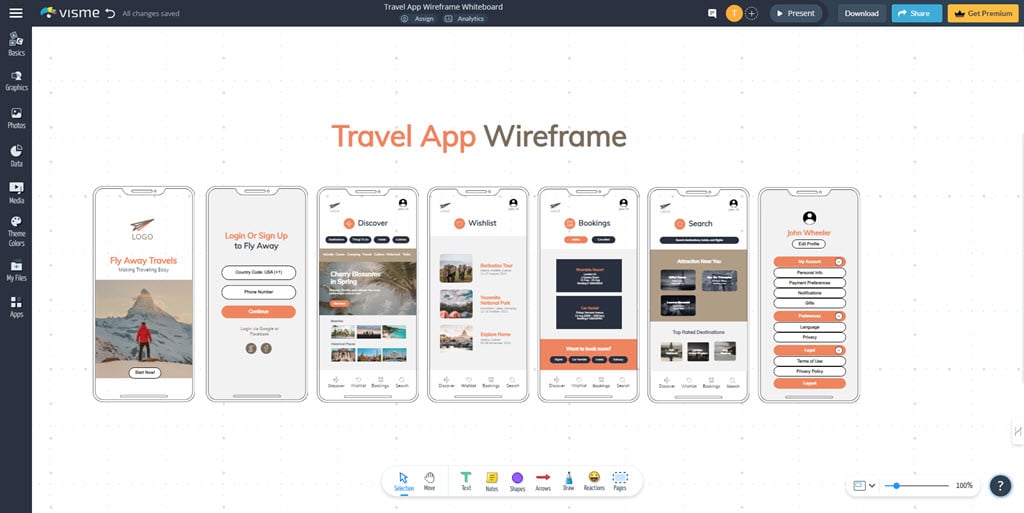Undo the last change
Viewport: 1024px width, 513px height.
click(x=110, y=13)
